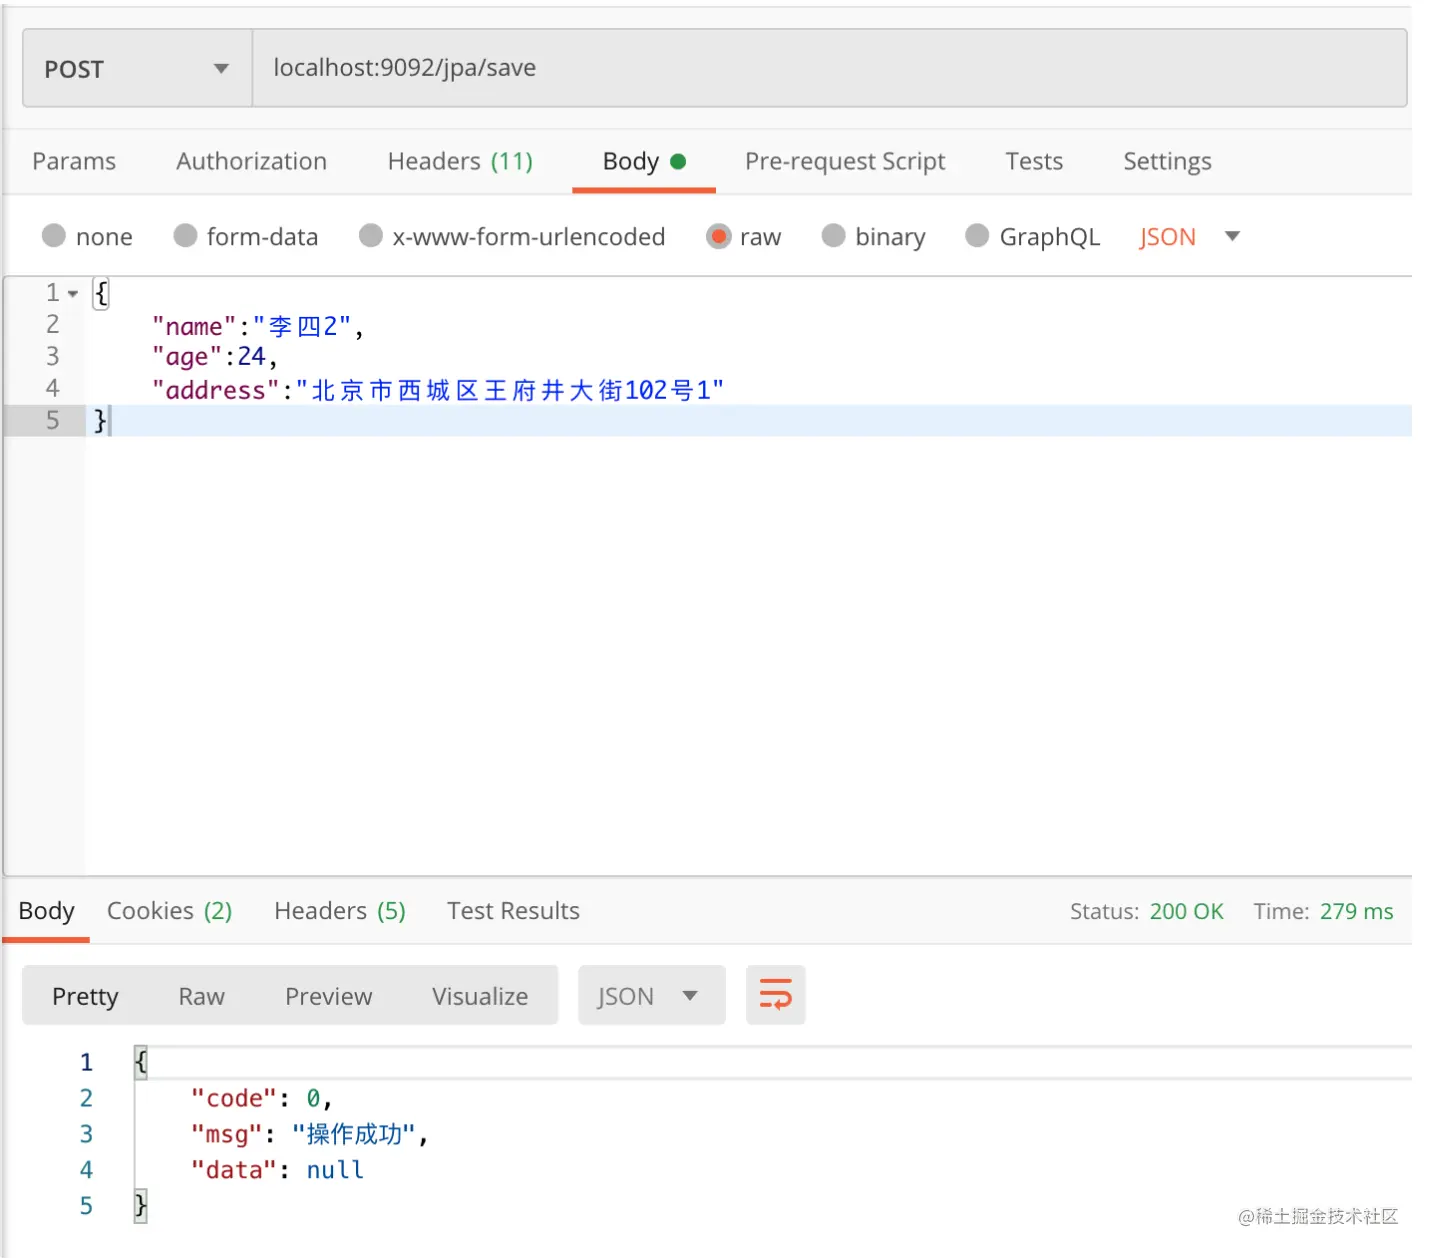Open the Settings tab
The height and width of the screenshot is (1258, 1430).
1167,161
